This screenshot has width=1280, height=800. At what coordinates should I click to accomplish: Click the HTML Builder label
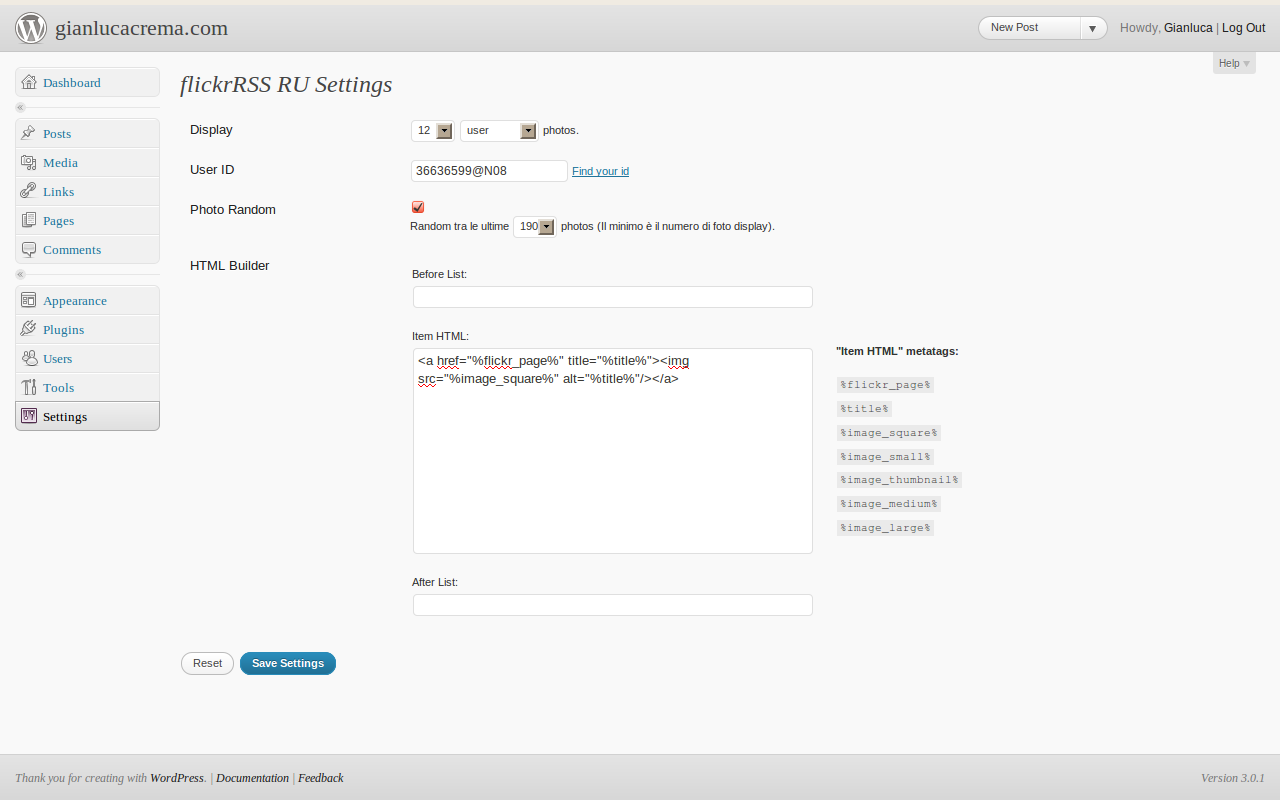click(x=230, y=266)
